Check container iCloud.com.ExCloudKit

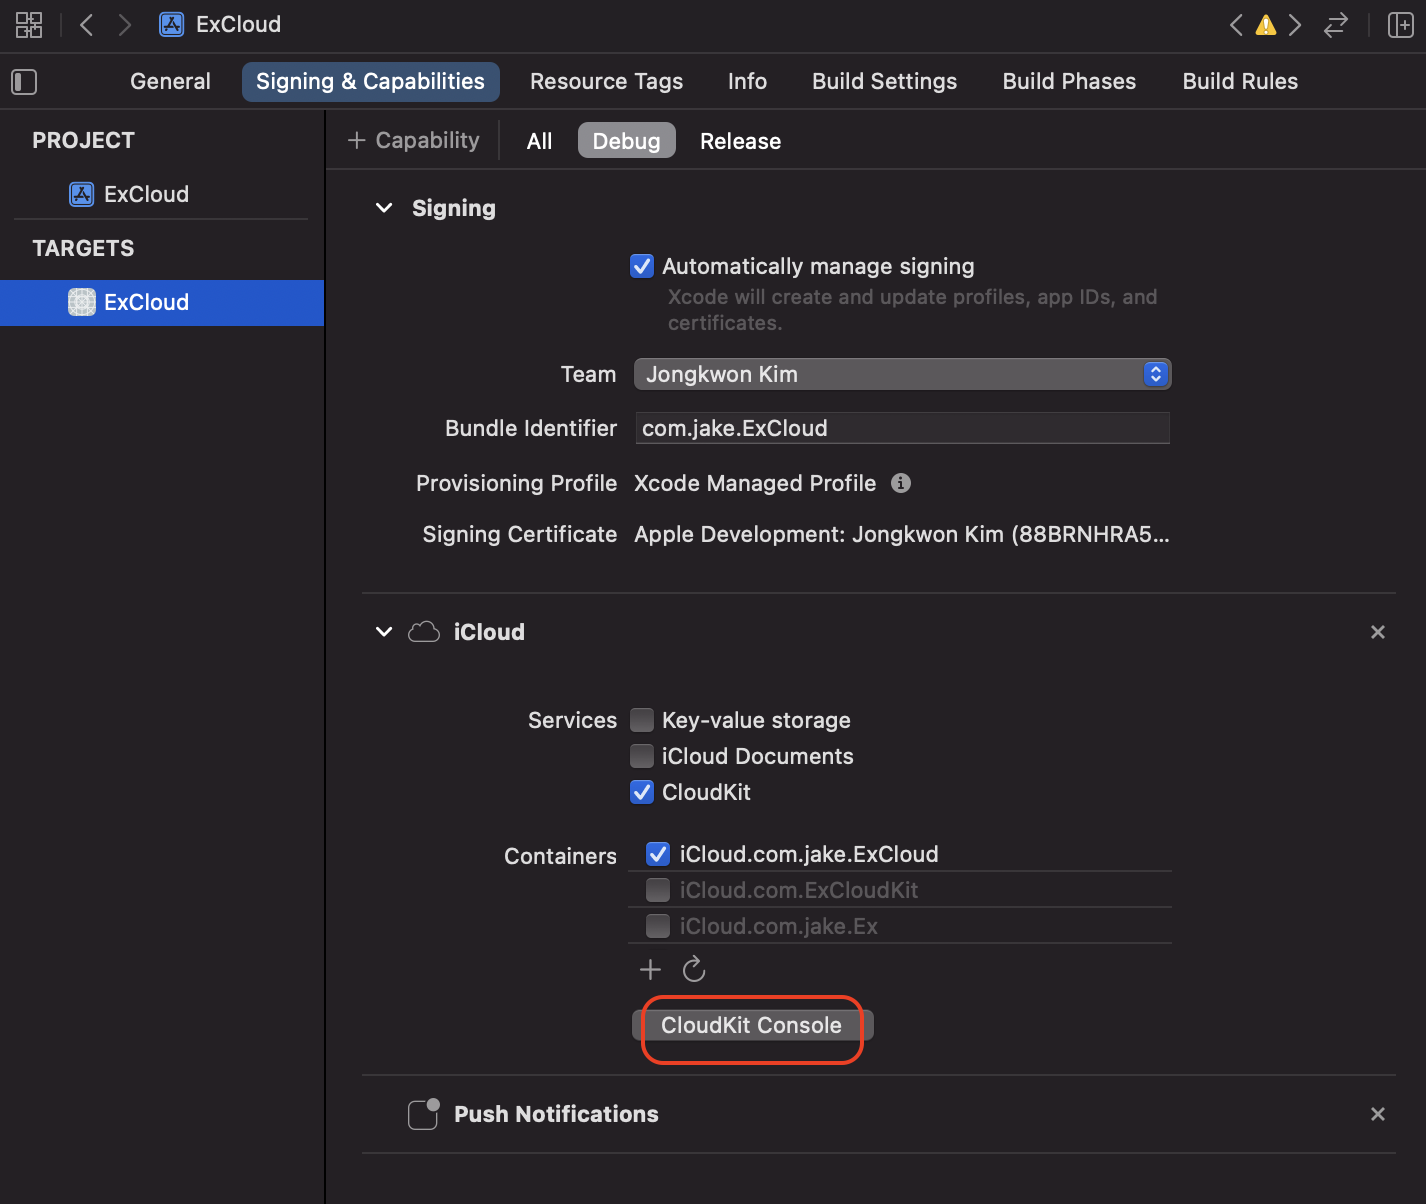(658, 890)
